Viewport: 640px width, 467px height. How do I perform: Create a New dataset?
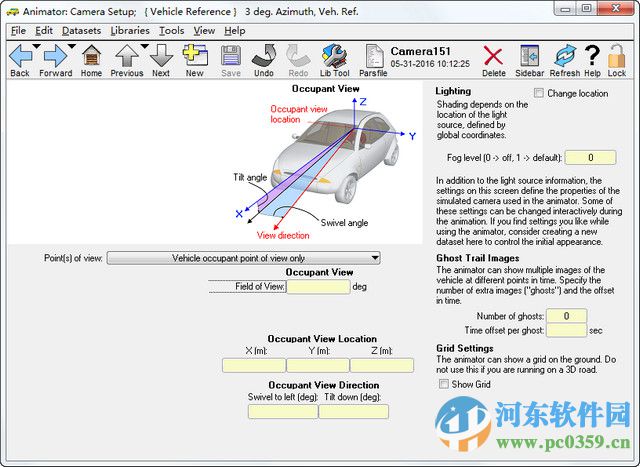pyautogui.click(x=195, y=55)
